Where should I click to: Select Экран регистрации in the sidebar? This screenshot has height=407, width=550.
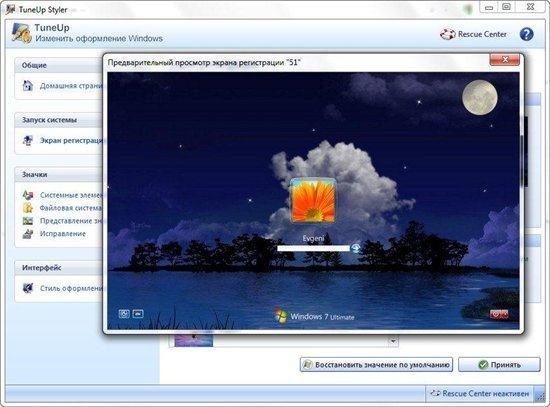click(x=72, y=140)
